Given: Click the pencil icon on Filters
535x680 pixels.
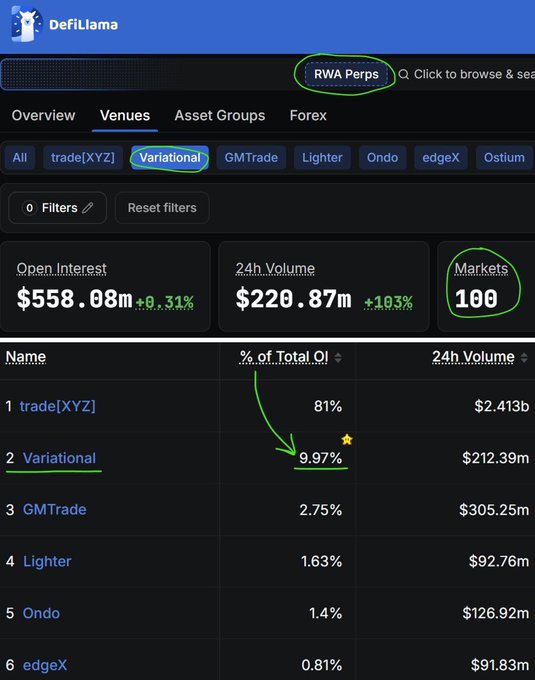Looking at the screenshot, I should point(88,208).
